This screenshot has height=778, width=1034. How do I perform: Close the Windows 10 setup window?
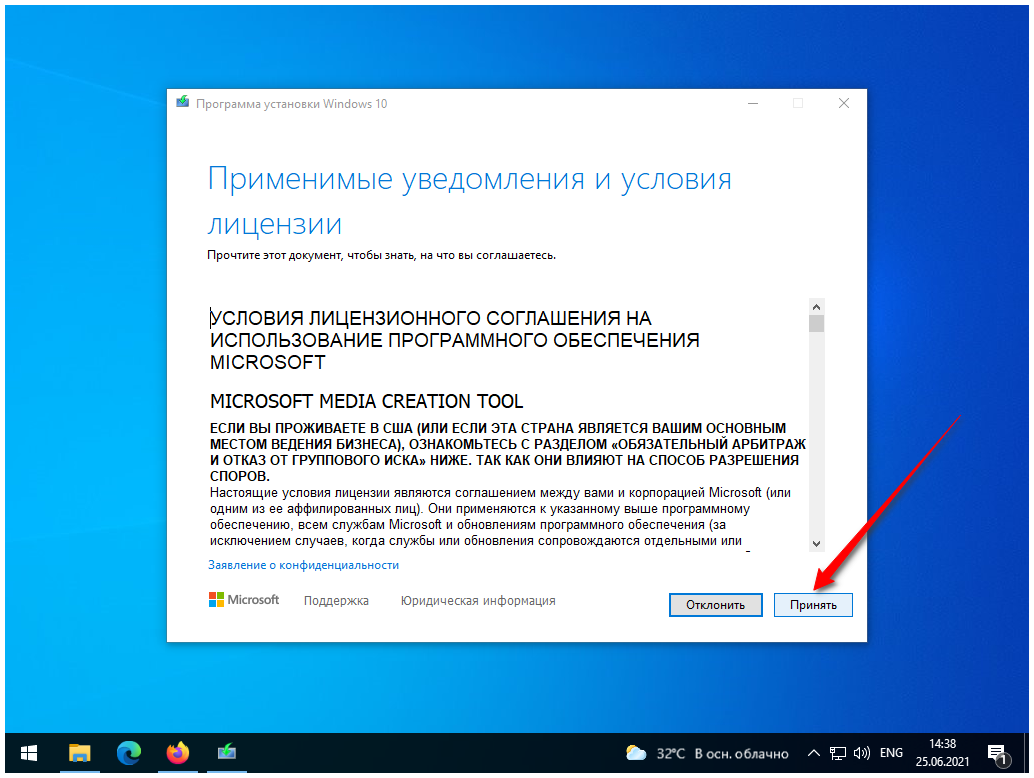click(x=843, y=103)
